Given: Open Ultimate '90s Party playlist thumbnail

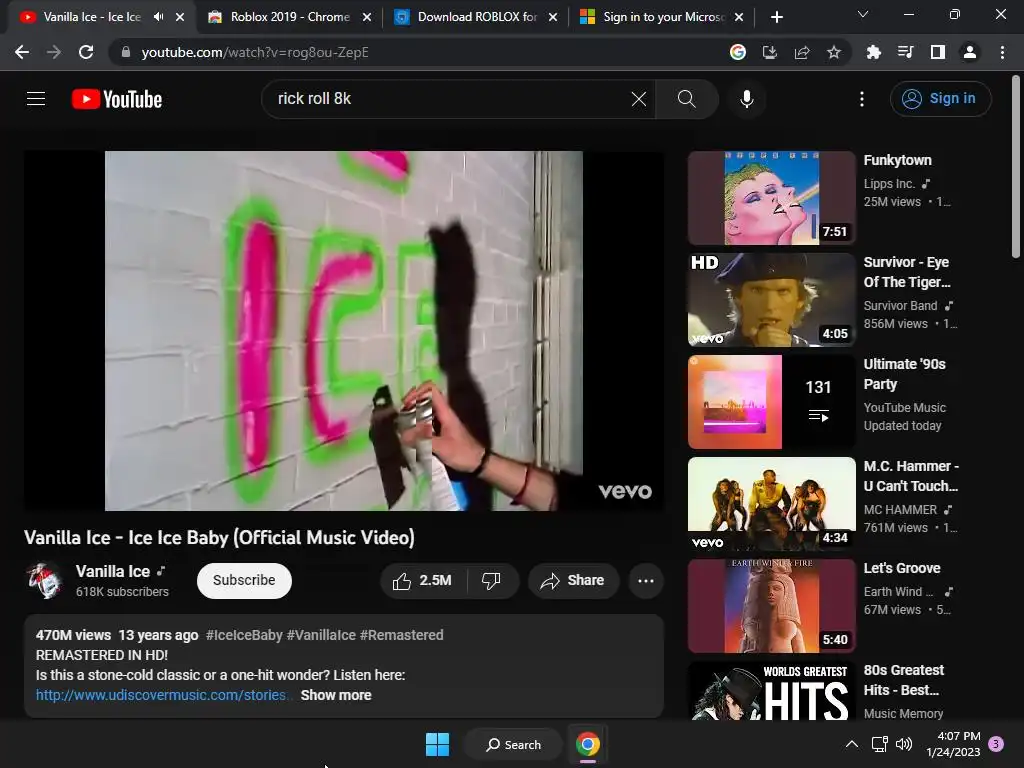Looking at the screenshot, I should click(x=771, y=402).
